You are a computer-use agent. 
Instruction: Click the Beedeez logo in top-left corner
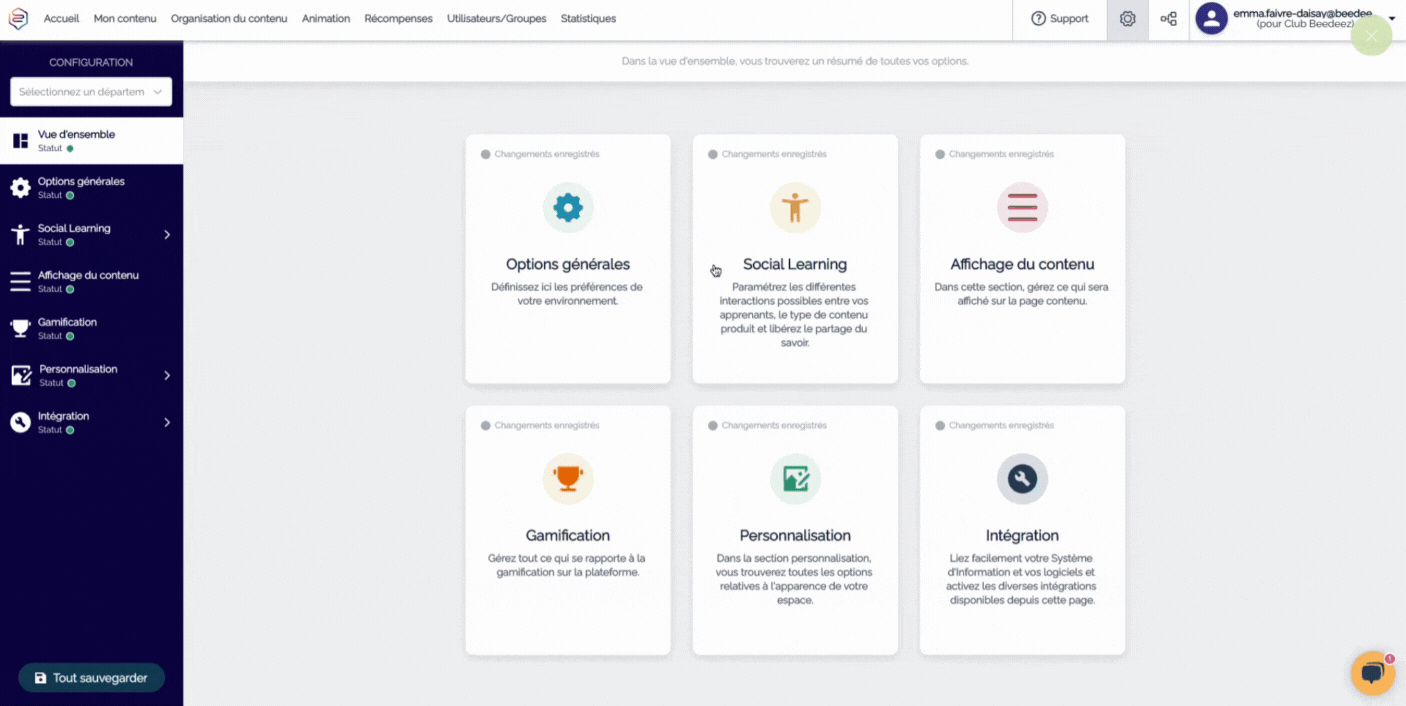click(18, 18)
